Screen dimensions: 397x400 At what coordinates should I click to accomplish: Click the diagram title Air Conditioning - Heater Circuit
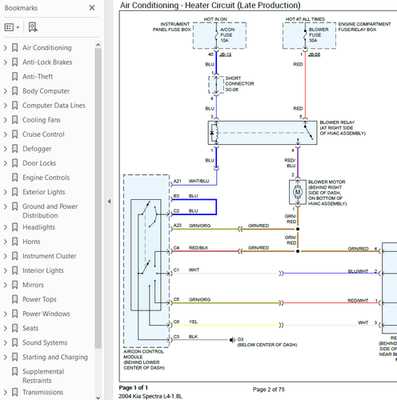[210, 5]
